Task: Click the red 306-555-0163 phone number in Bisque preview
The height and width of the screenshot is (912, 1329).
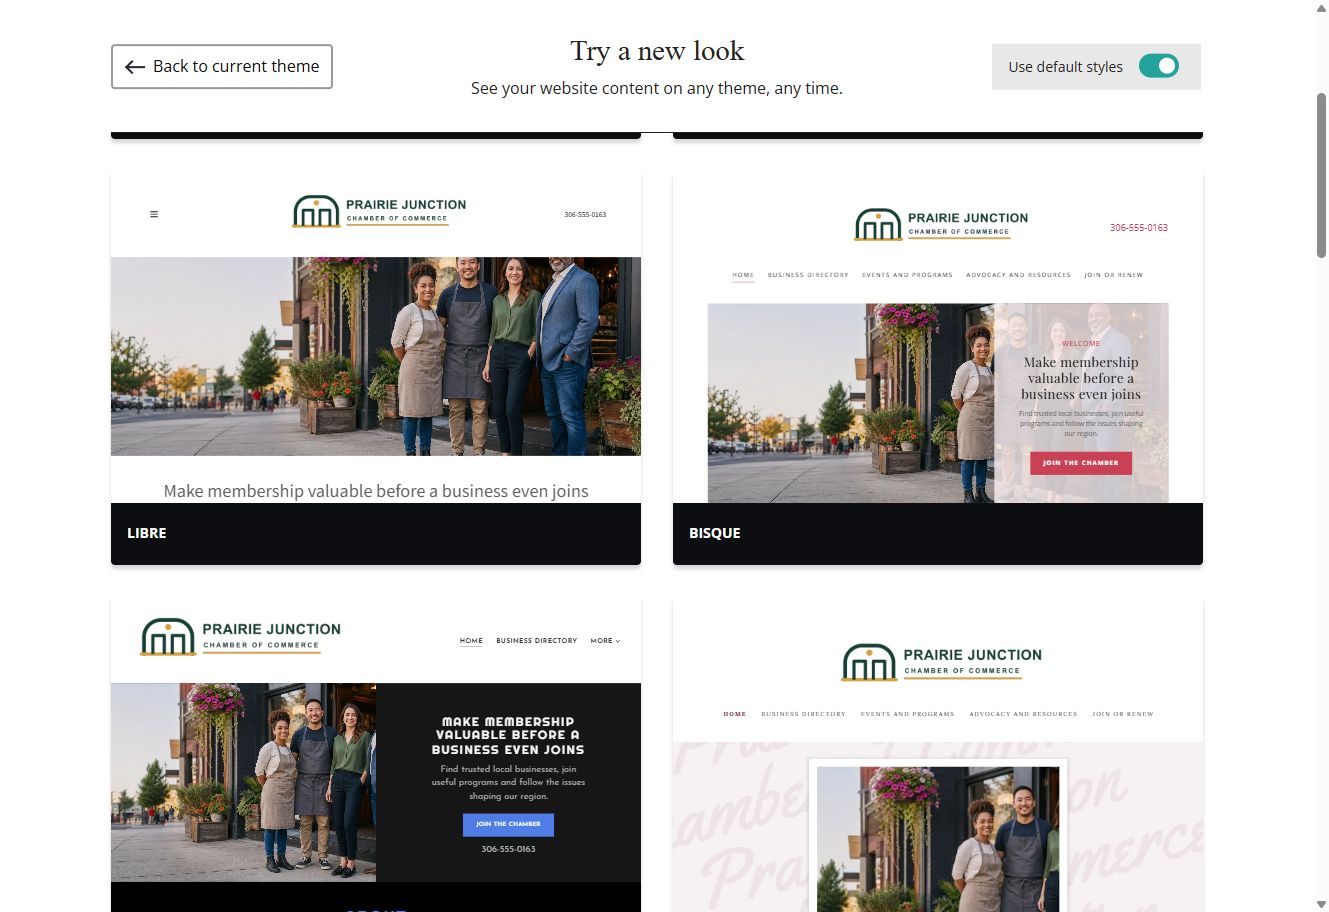Action: [1139, 228]
